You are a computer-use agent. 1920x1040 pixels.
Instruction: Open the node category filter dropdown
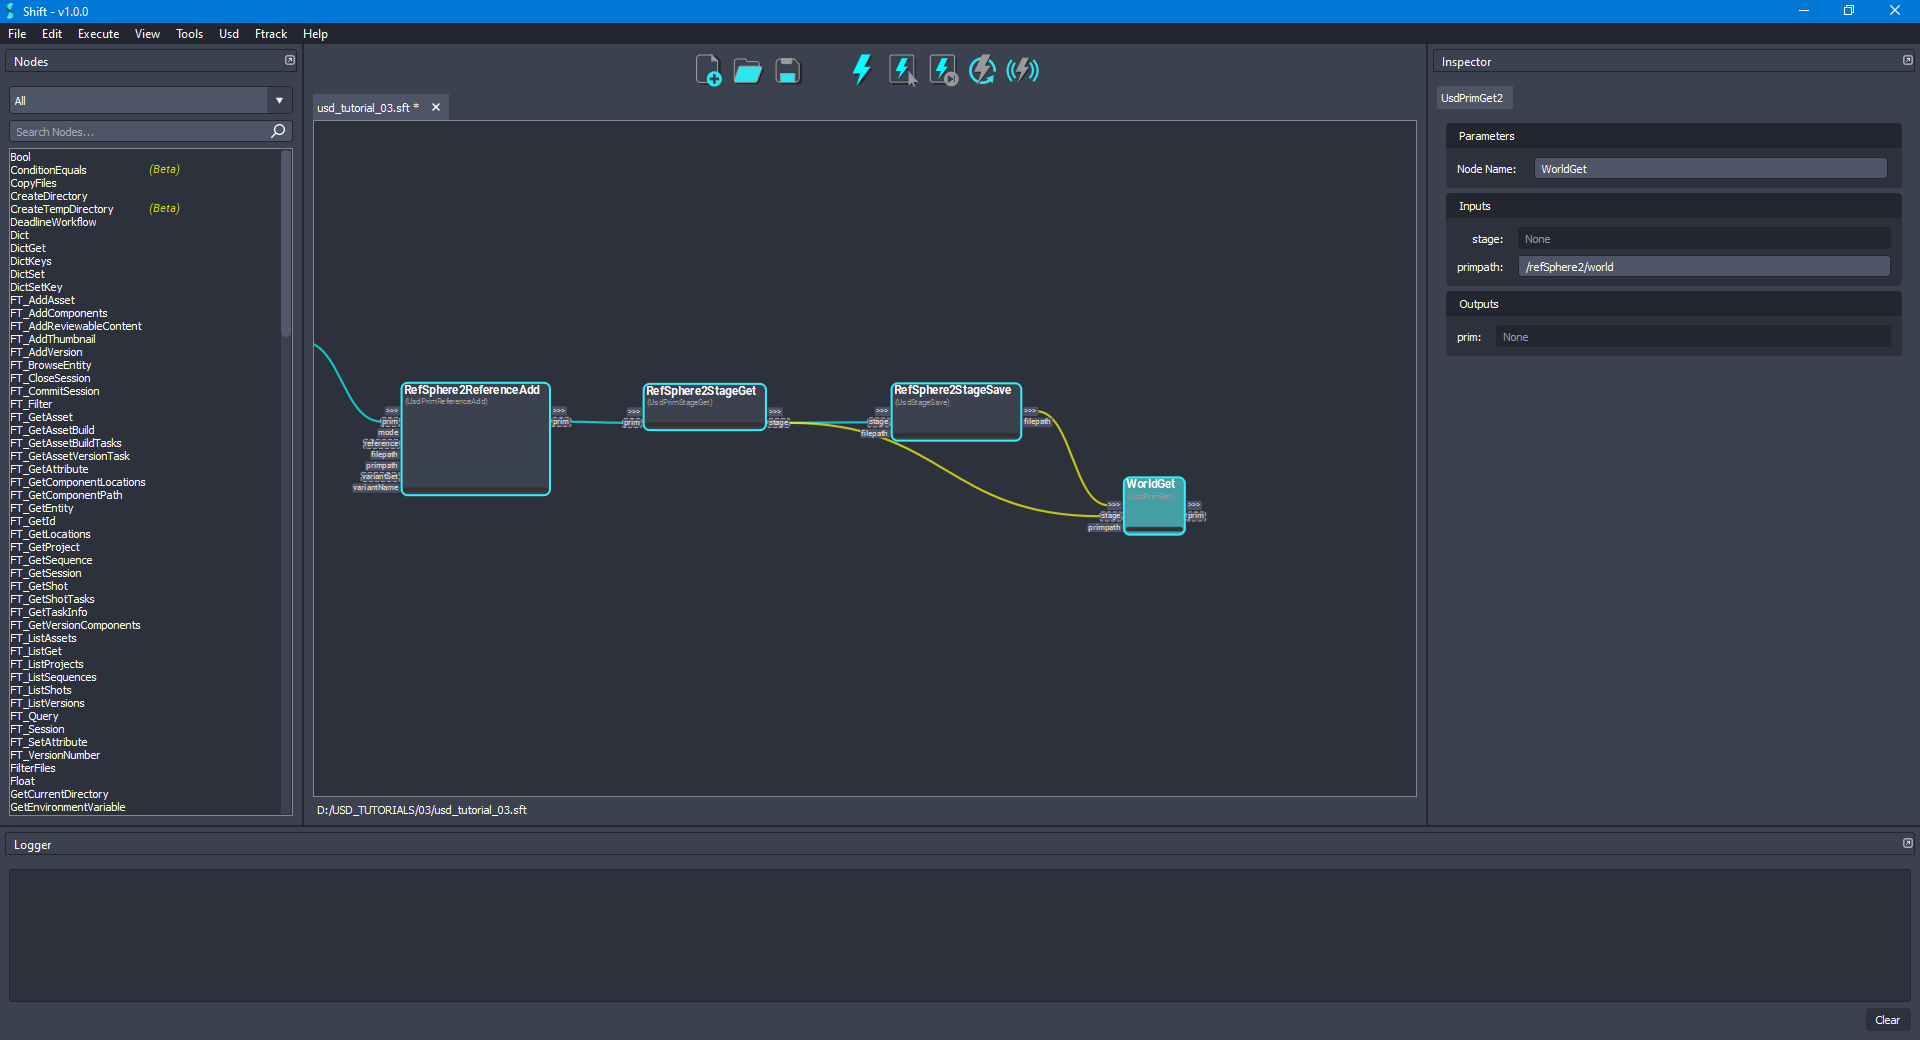click(x=278, y=100)
